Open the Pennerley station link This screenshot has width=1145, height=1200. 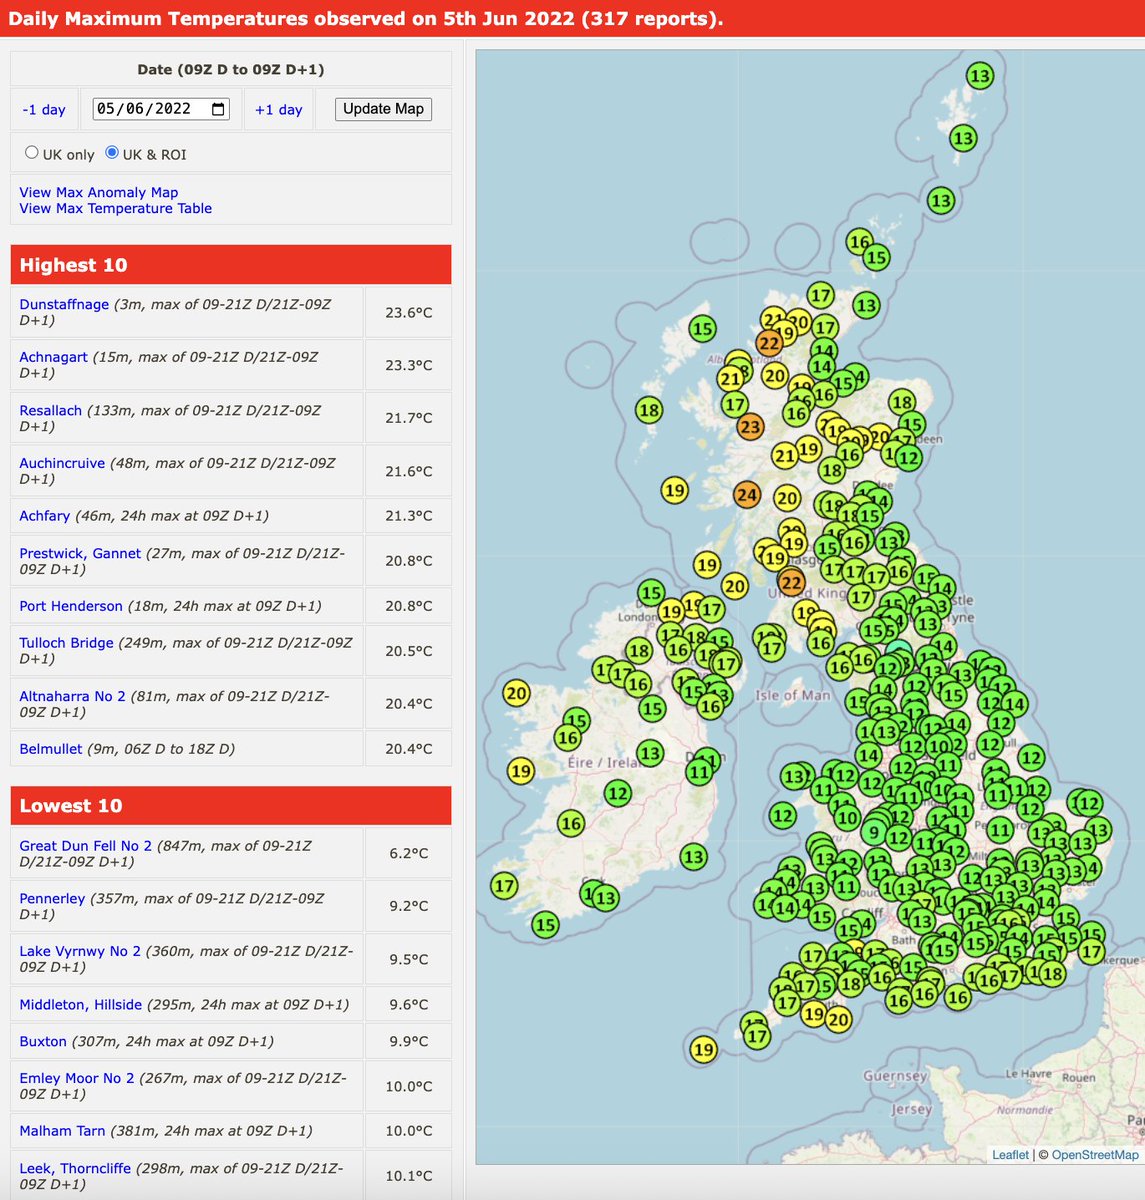pos(52,899)
